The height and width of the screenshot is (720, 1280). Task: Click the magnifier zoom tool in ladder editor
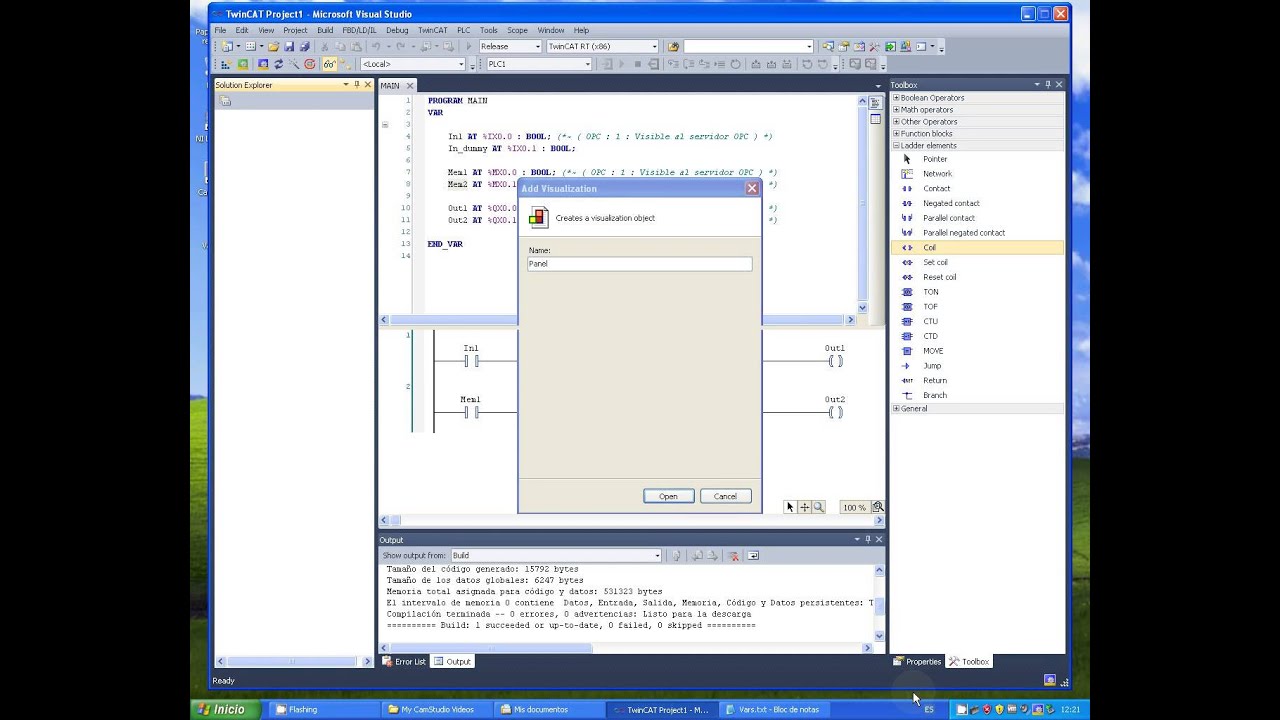pos(818,507)
